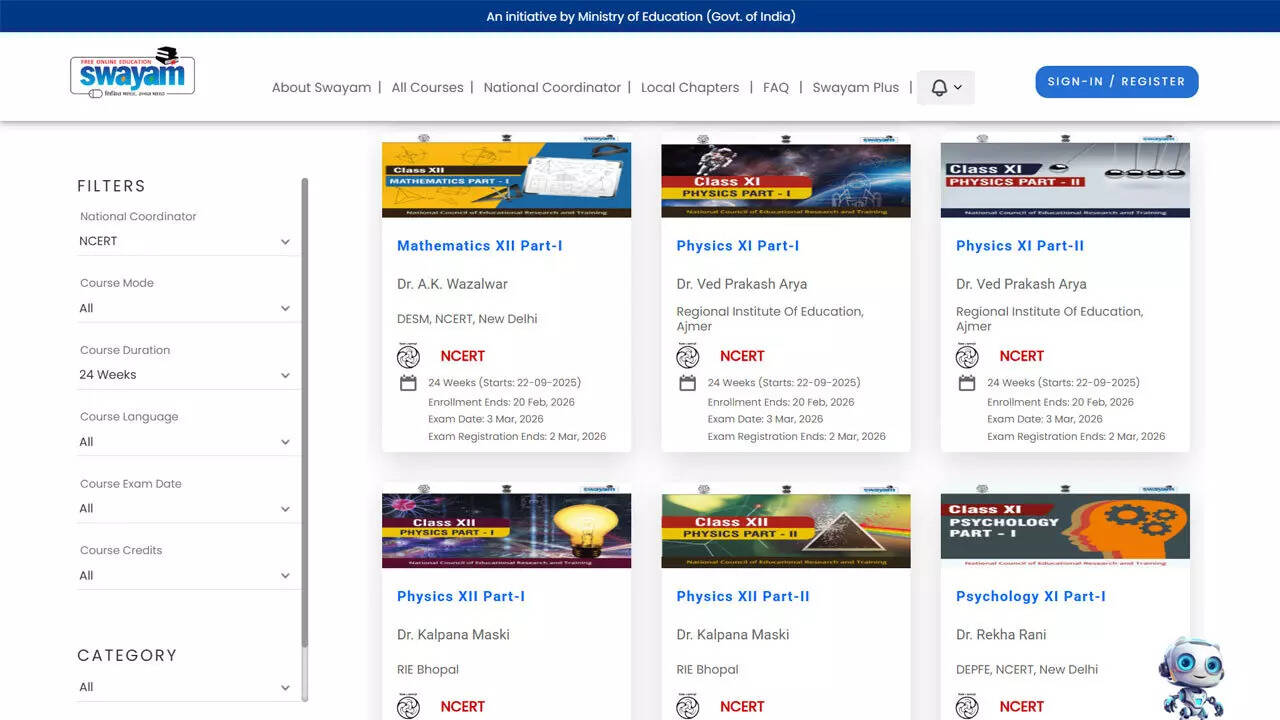Click the Swayam logo in header

coord(132,73)
